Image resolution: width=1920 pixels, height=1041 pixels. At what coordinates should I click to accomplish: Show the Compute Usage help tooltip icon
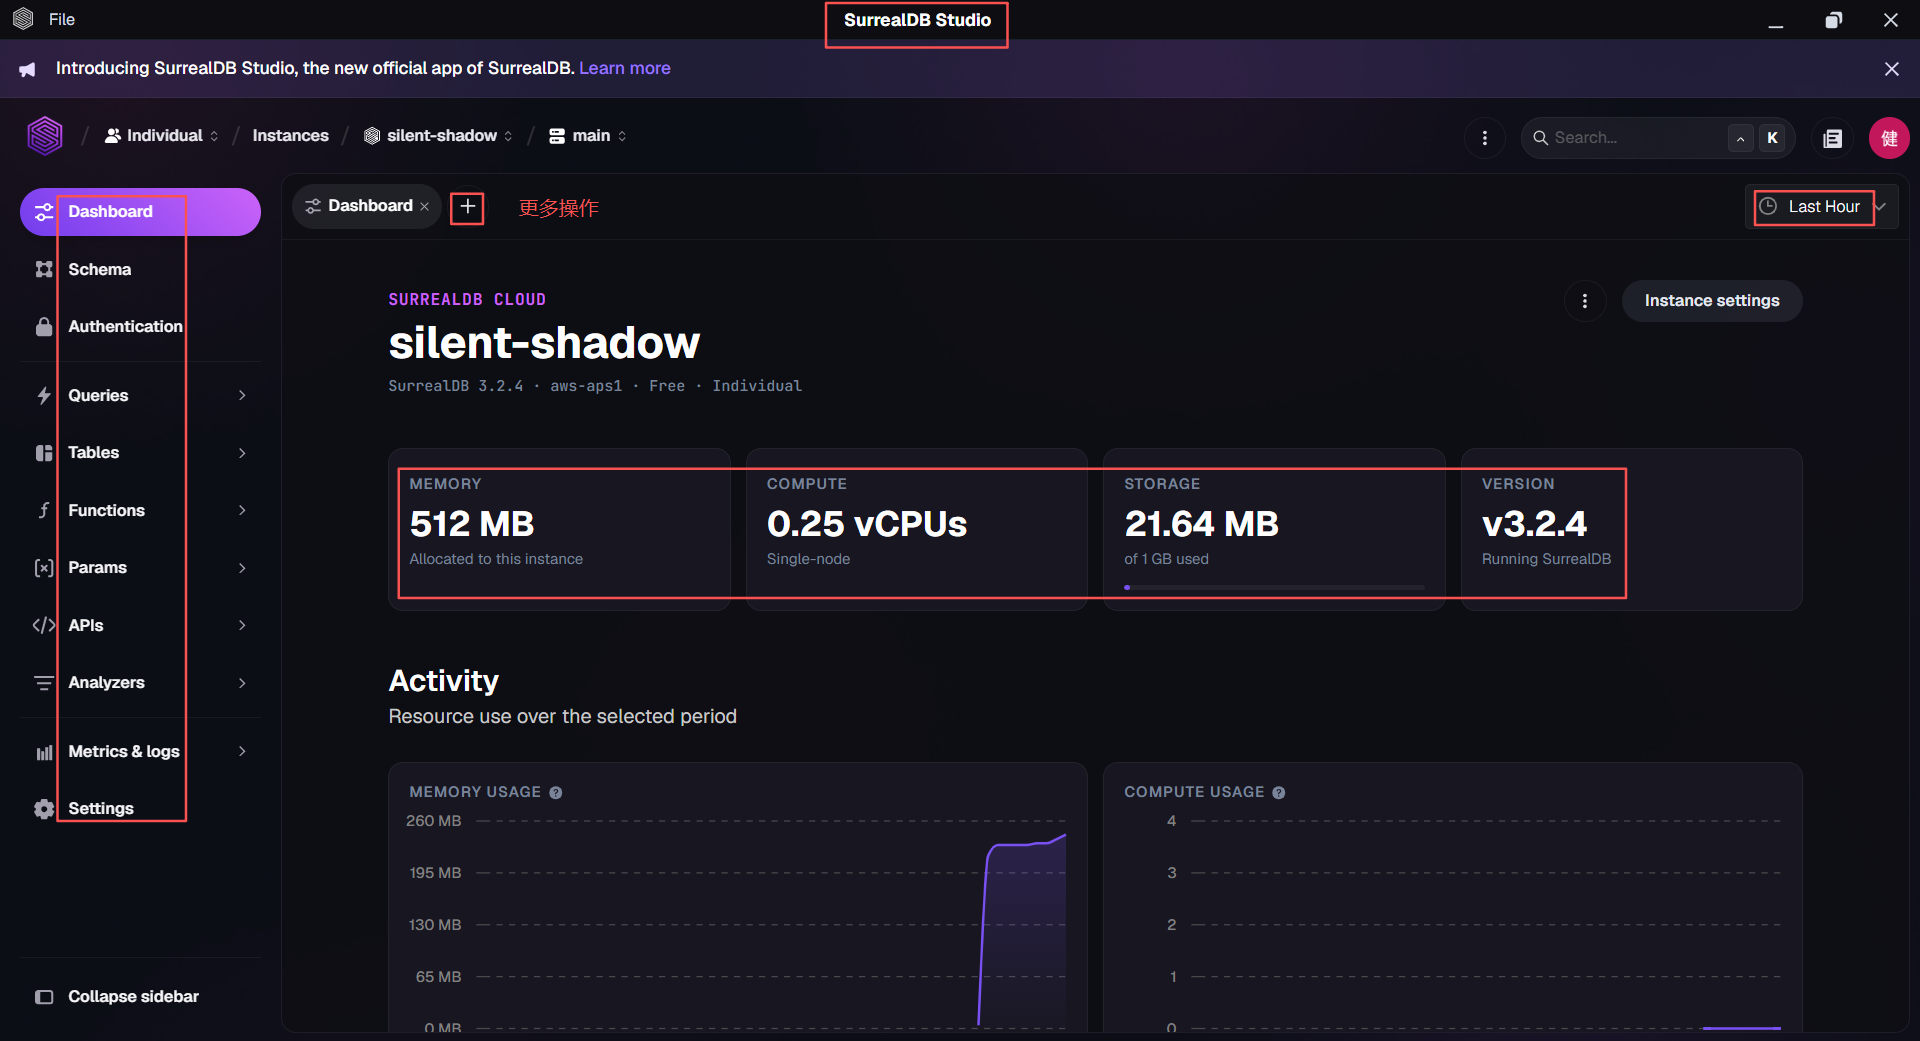coord(1279,793)
